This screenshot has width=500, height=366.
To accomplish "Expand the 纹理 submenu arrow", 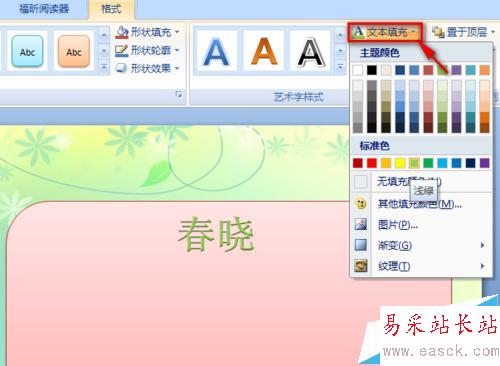I will point(482,266).
